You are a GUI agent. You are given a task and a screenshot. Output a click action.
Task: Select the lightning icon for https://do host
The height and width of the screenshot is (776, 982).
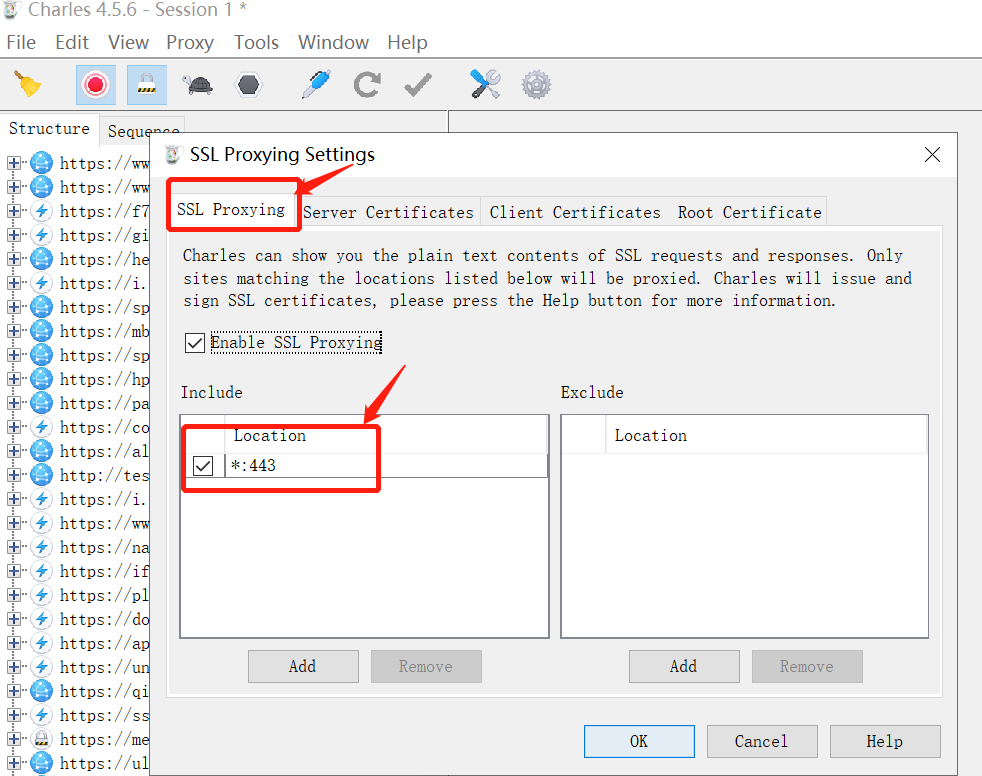pyautogui.click(x=41, y=619)
